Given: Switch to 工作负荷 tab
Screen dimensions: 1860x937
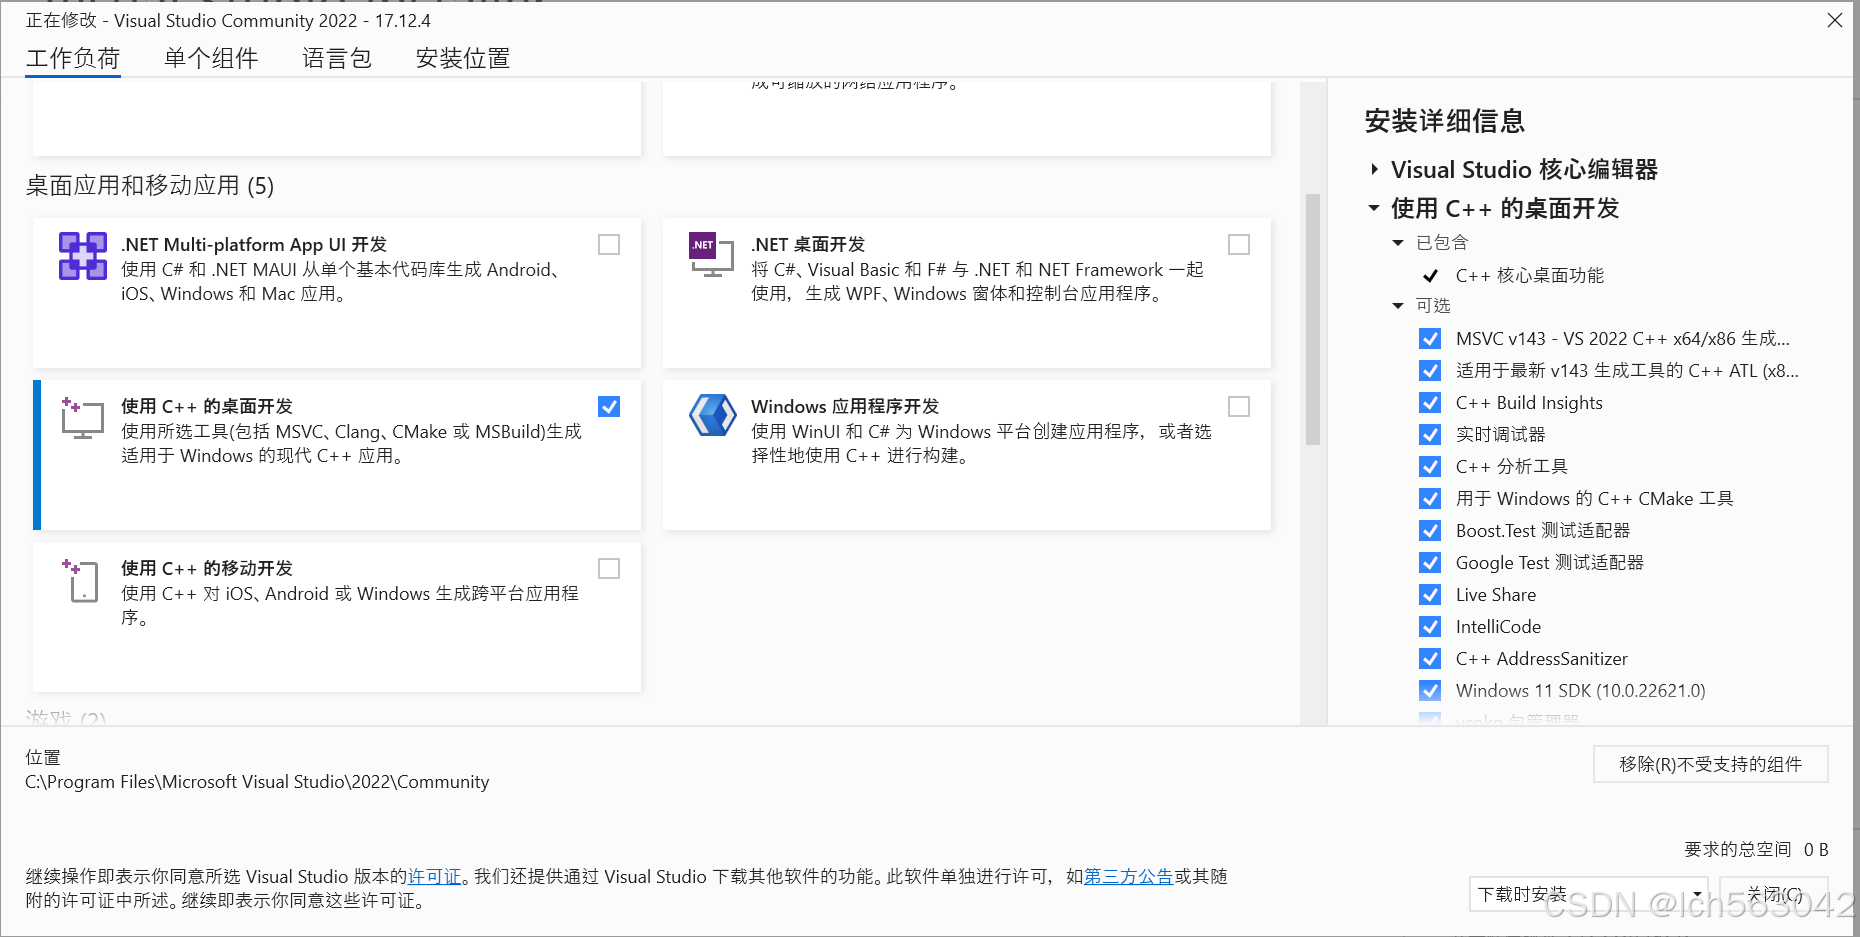Looking at the screenshot, I should click(x=73, y=59).
